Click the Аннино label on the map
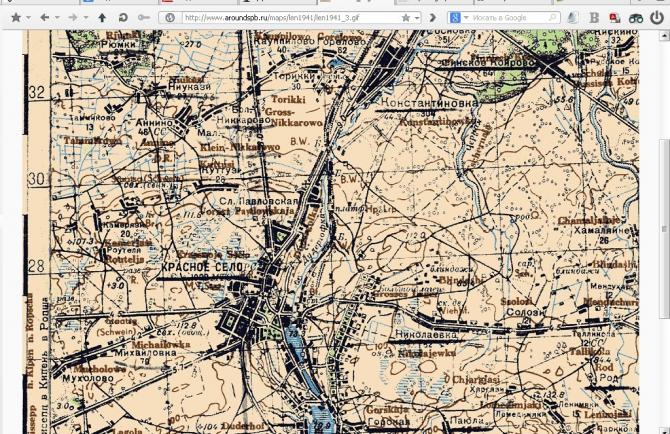Screen dimensions: 670x434 click(x=154, y=123)
